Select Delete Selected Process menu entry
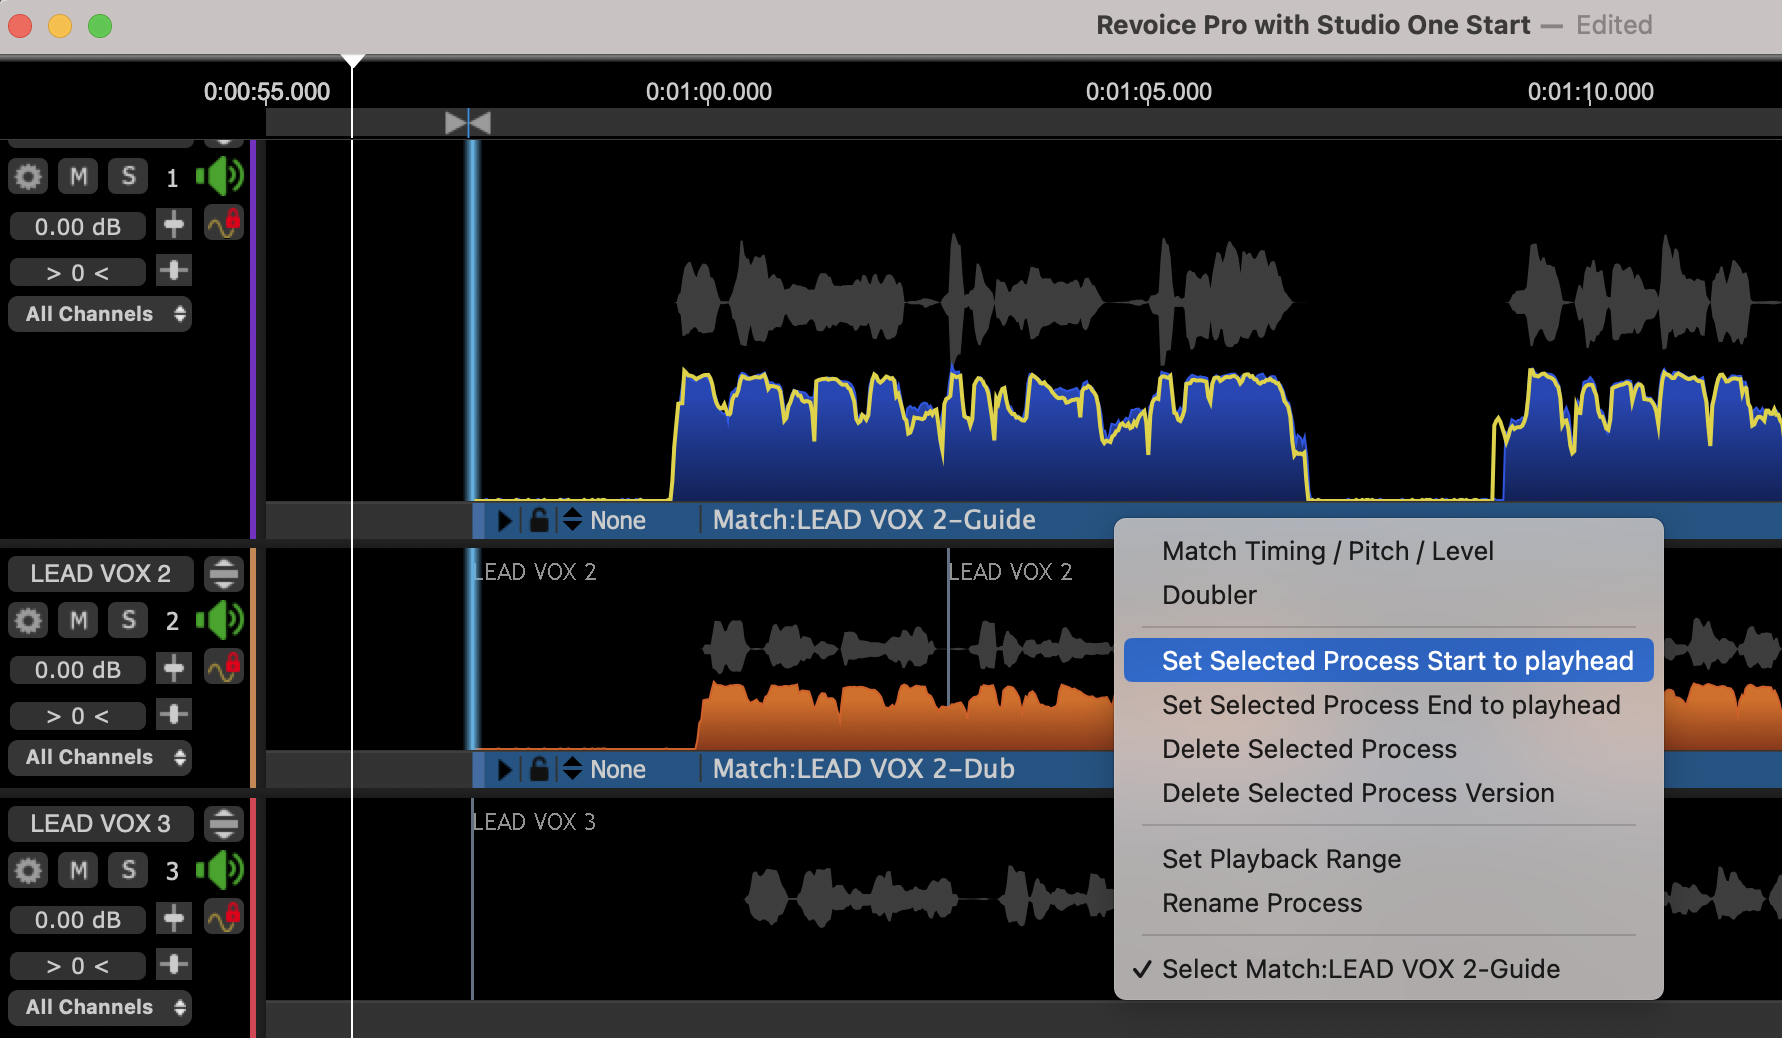The width and height of the screenshot is (1782, 1038). (x=1309, y=749)
